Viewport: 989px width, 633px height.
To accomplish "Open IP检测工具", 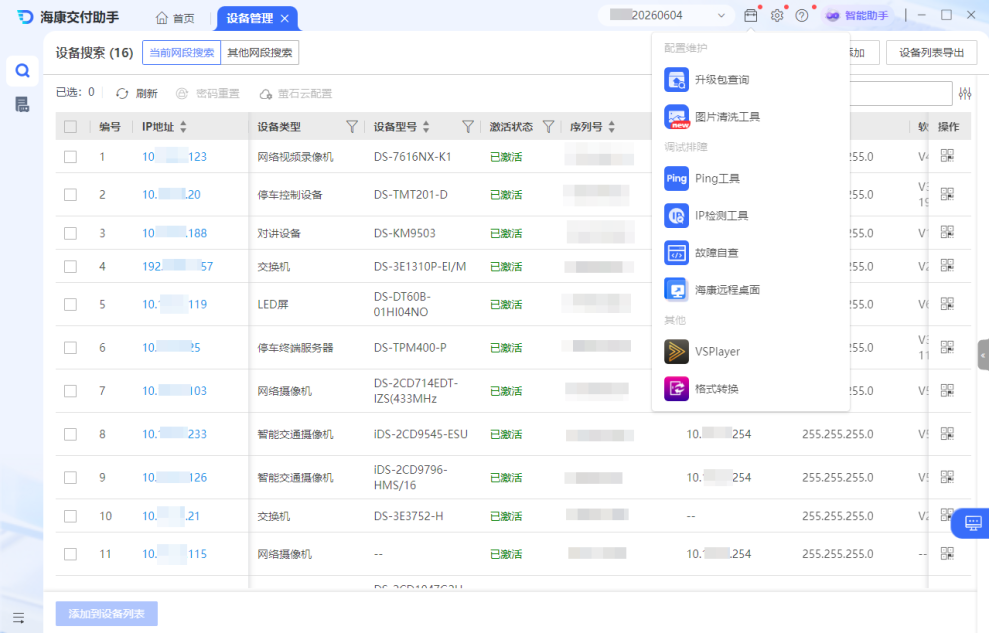I will 706,216.
